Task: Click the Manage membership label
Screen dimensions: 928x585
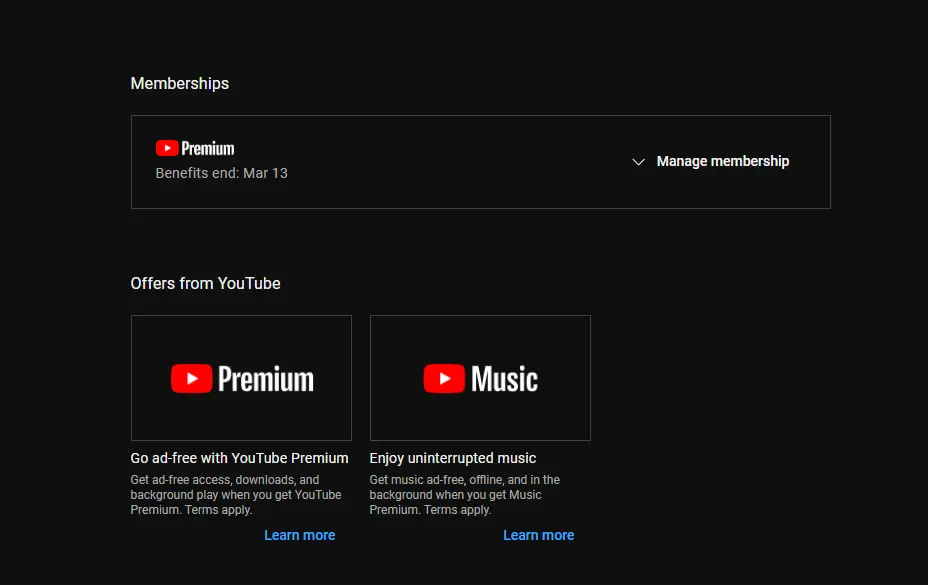Action: click(723, 161)
